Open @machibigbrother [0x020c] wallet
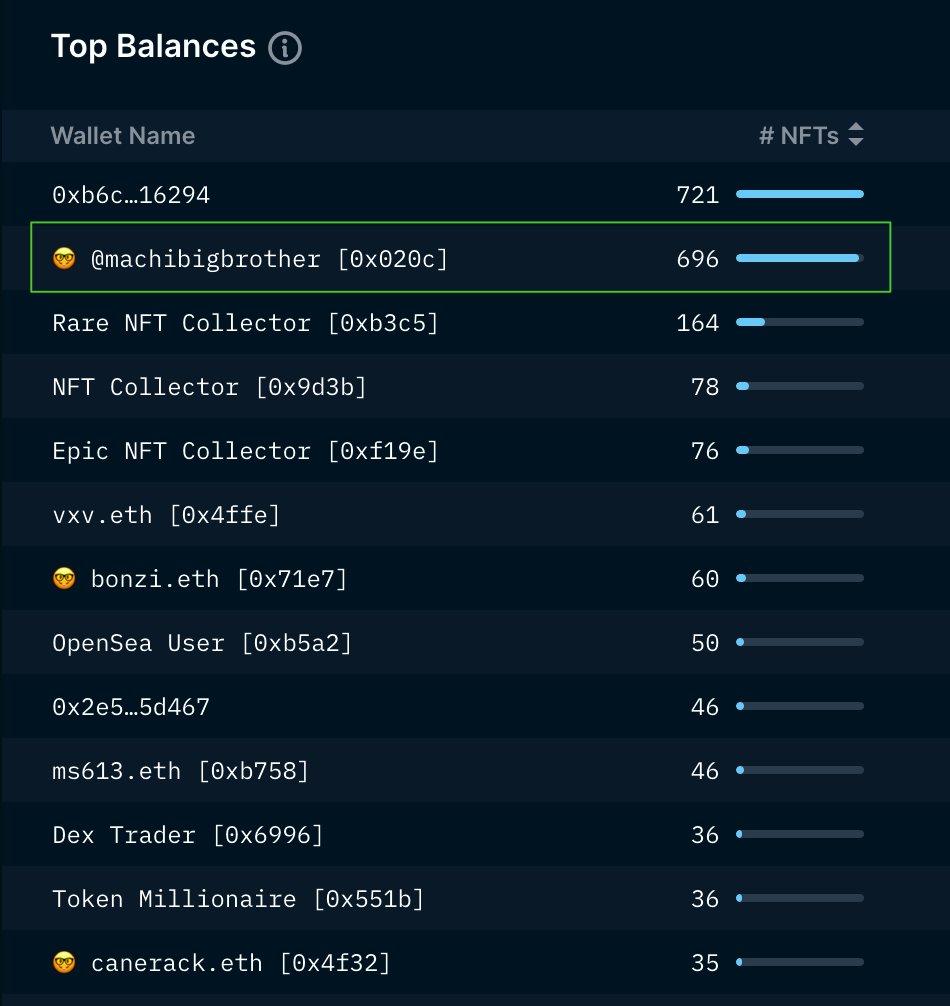 (x=269, y=259)
